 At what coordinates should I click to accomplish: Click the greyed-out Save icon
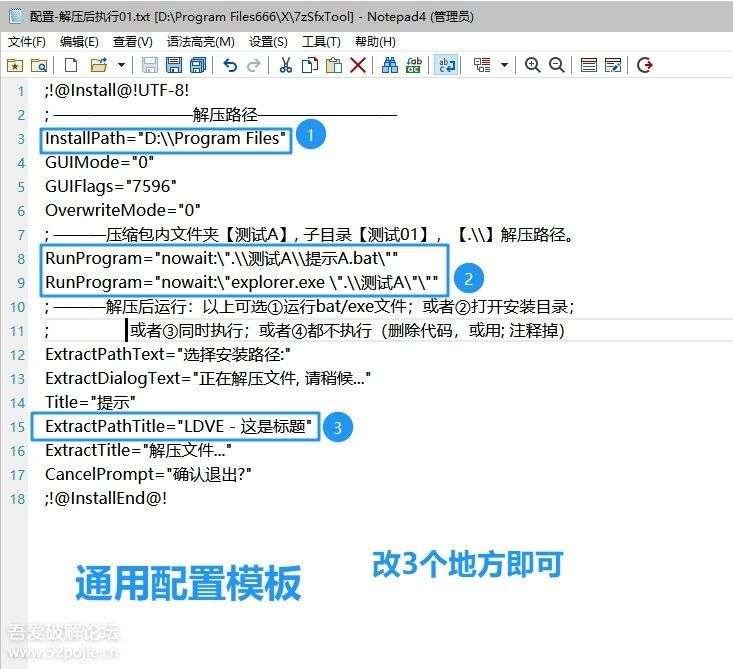[150, 65]
